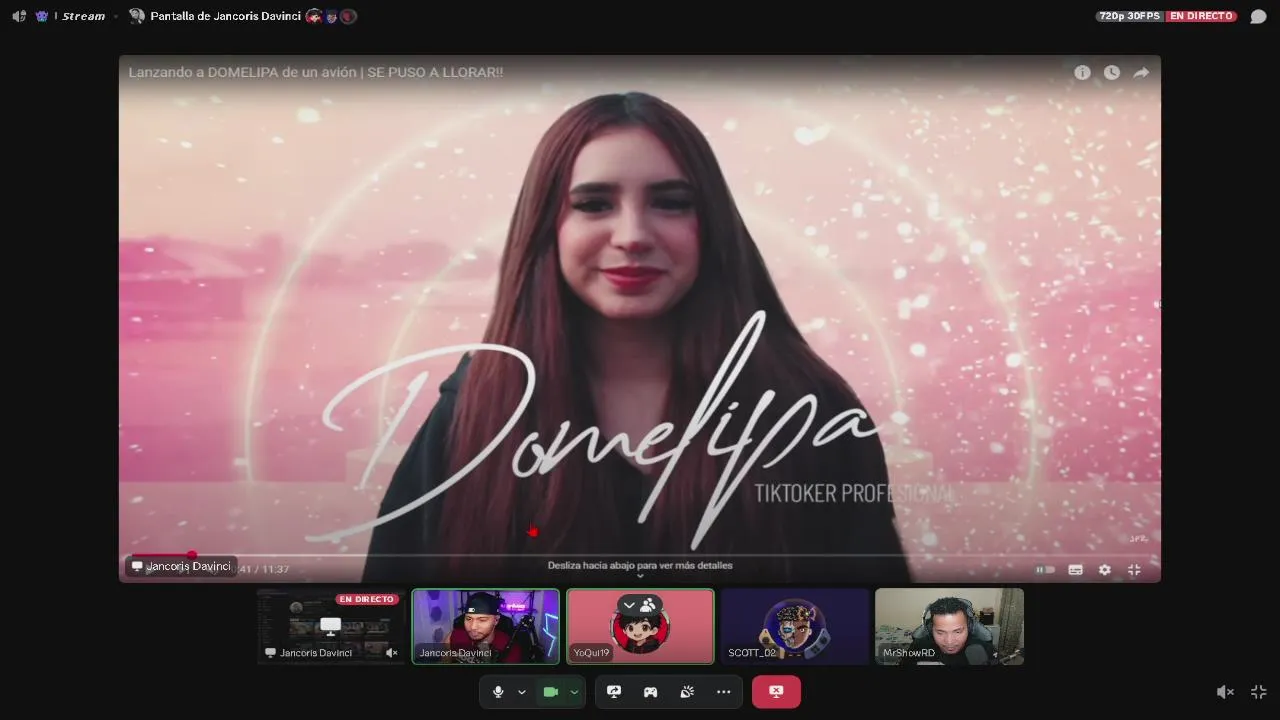Seek along the red video progress bar
Image resolution: width=1280 pixels, height=720 pixels.
coord(640,554)
